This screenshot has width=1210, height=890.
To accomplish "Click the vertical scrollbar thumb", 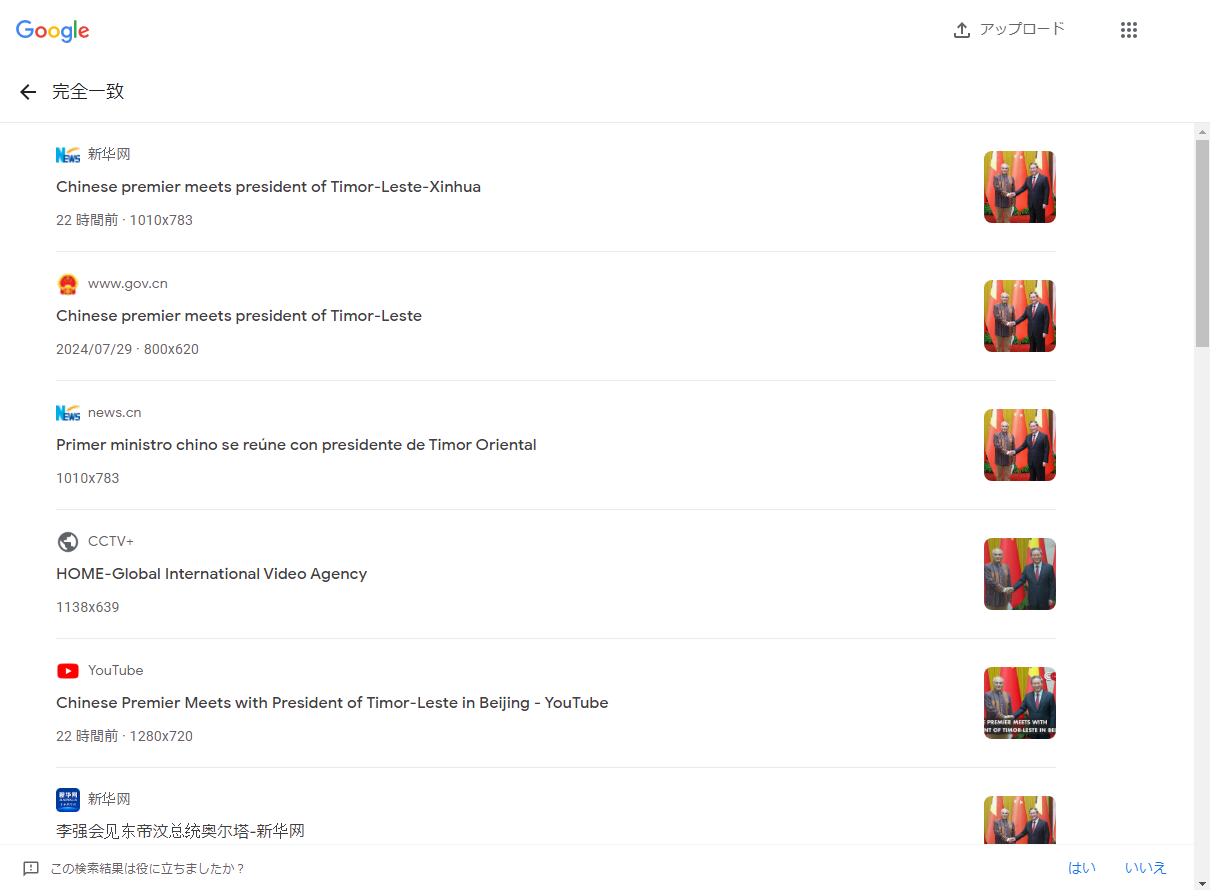I will pos(1202,243).
